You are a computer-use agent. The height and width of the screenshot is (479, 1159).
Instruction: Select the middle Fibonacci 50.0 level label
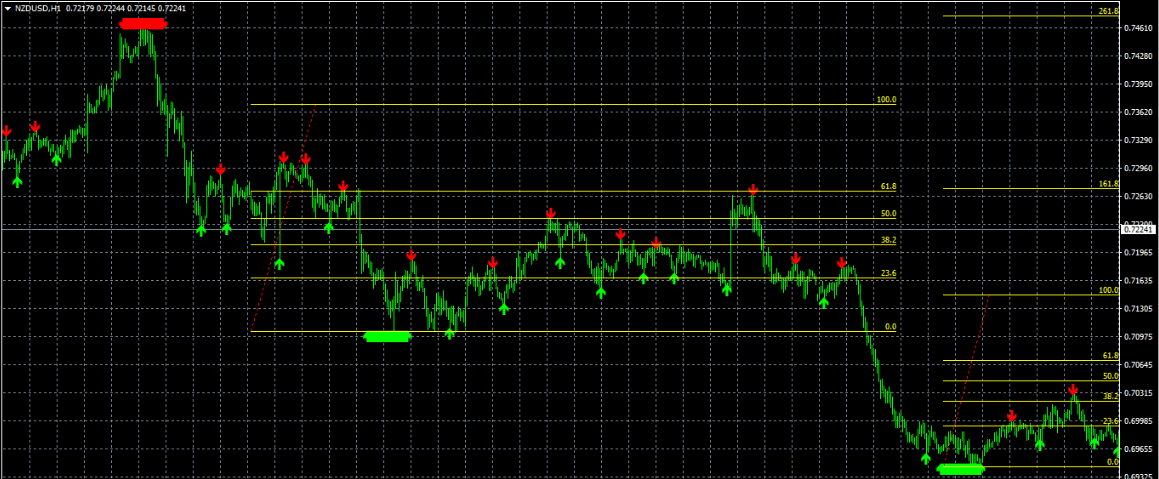(888, 214)
